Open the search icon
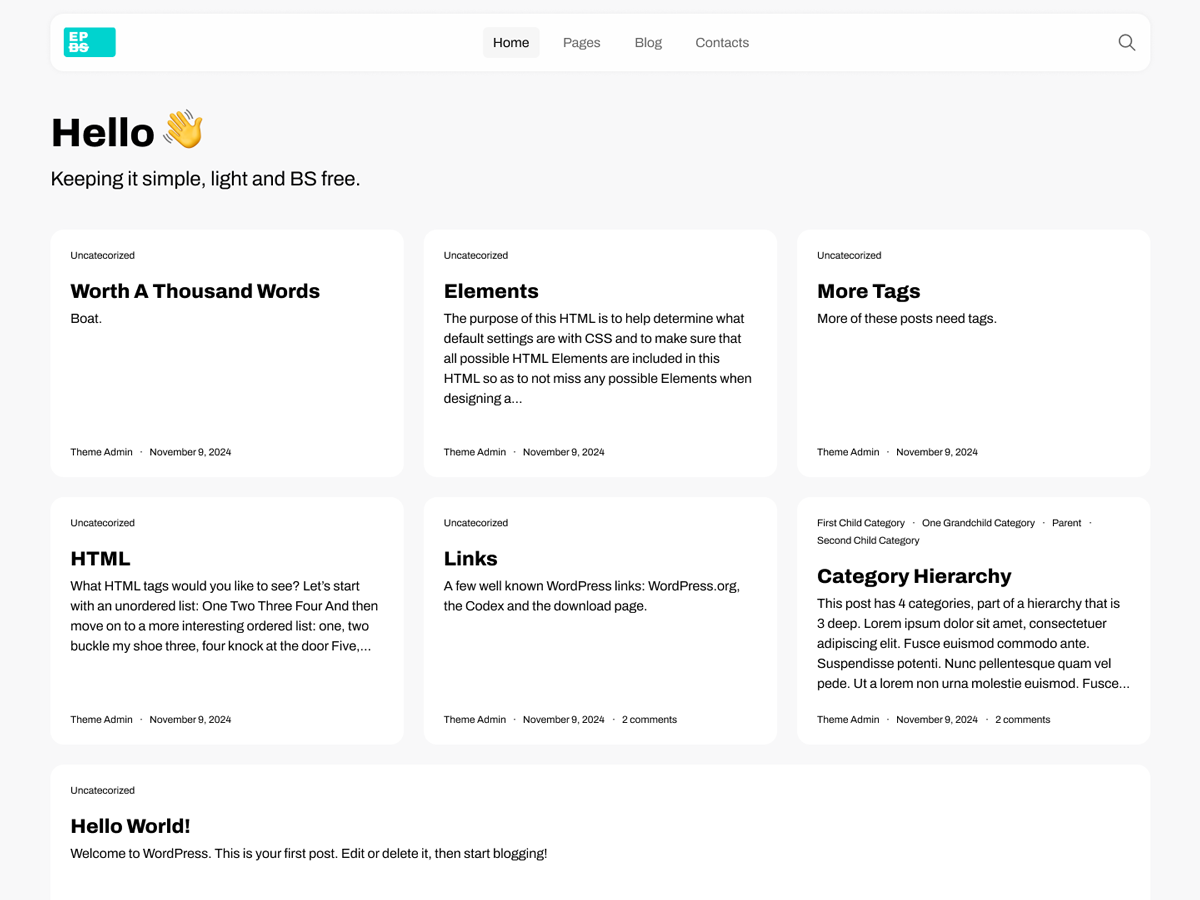The width and height of the screenshot is (1200, 900). click(1126, 42)
